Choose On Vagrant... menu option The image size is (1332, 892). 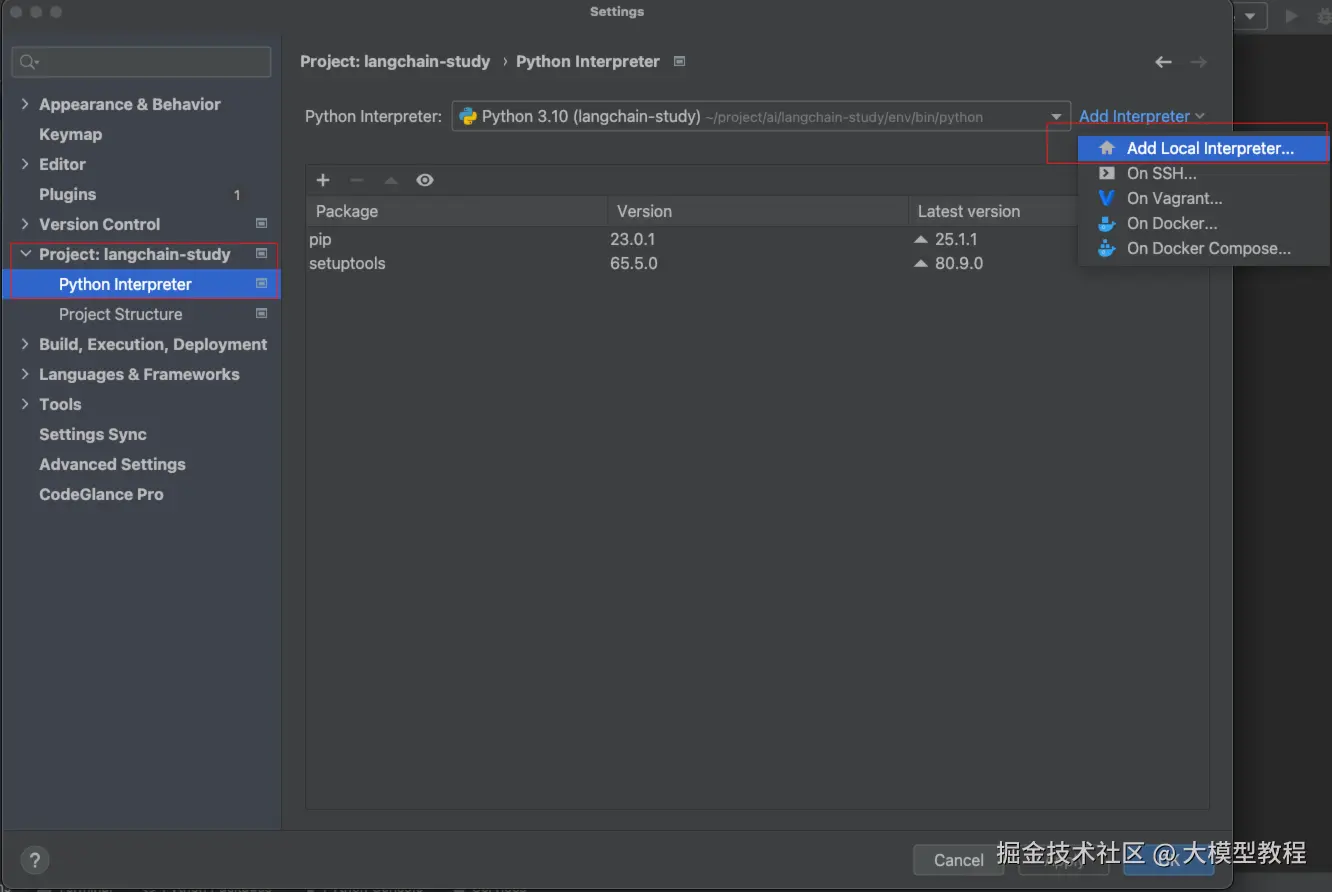click(1203, 198)
